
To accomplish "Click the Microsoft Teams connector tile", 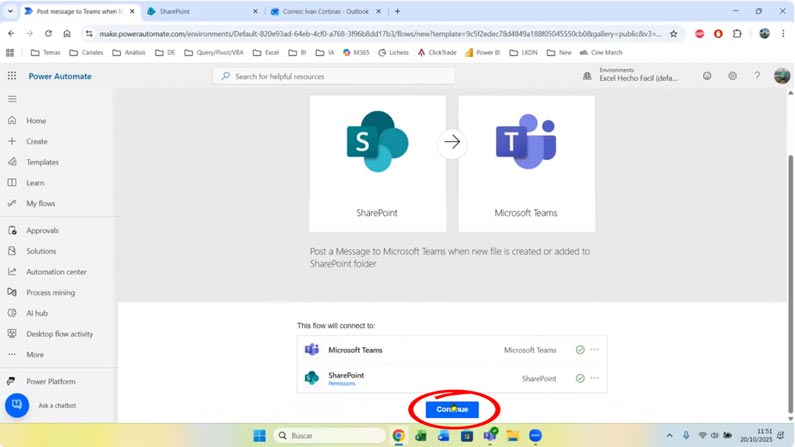I will coord(527,164).
